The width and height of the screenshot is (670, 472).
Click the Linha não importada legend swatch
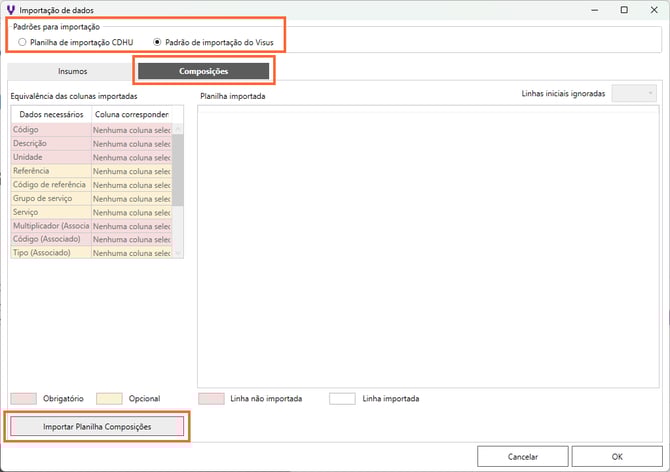click(x=211, y=398)
